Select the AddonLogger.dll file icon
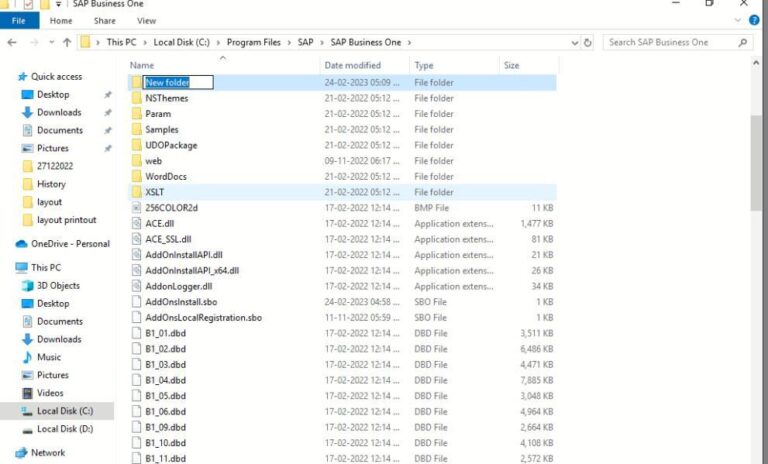Image resolution: width=768 pixels, height=464 pixels. pyautogui.click(x=137, y=286)
